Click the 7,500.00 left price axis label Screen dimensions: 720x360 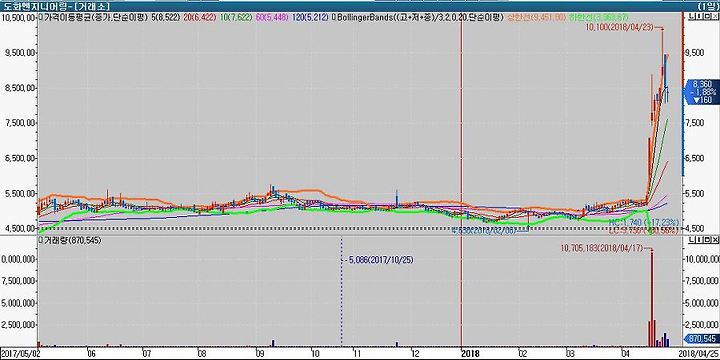pos(20,123)
